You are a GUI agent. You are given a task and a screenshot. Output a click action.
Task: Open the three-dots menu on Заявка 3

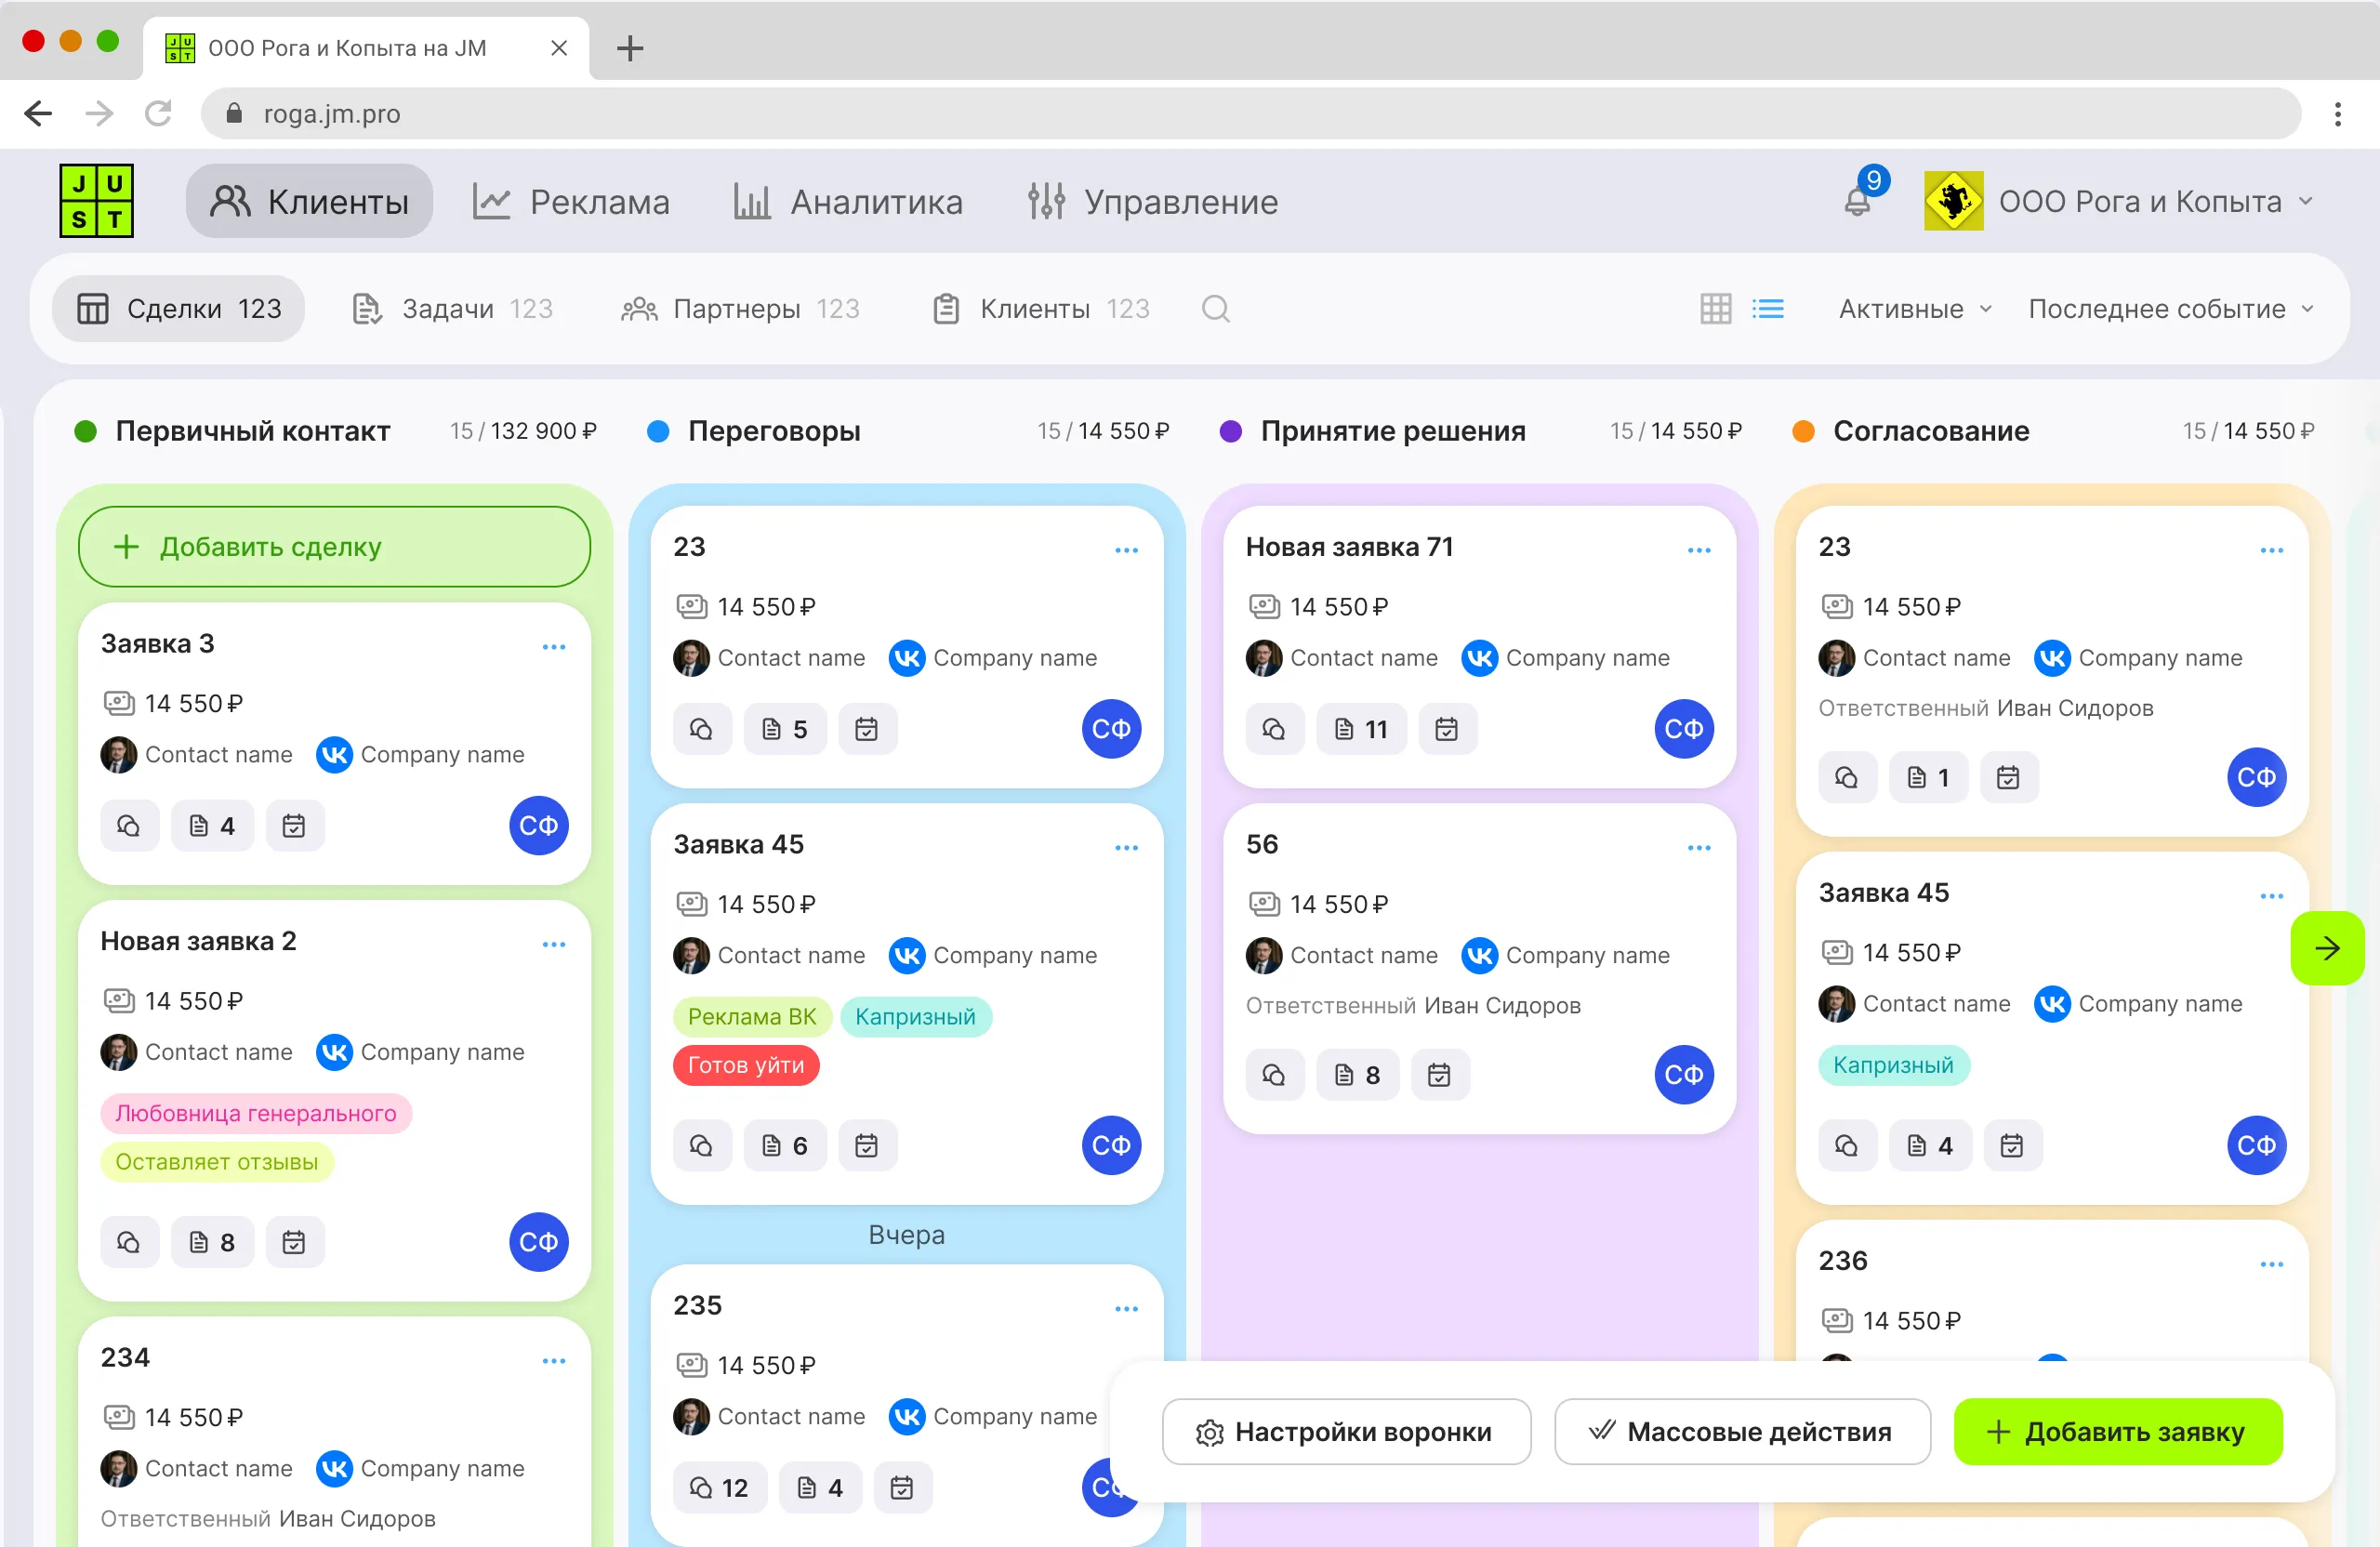[554, 647]
